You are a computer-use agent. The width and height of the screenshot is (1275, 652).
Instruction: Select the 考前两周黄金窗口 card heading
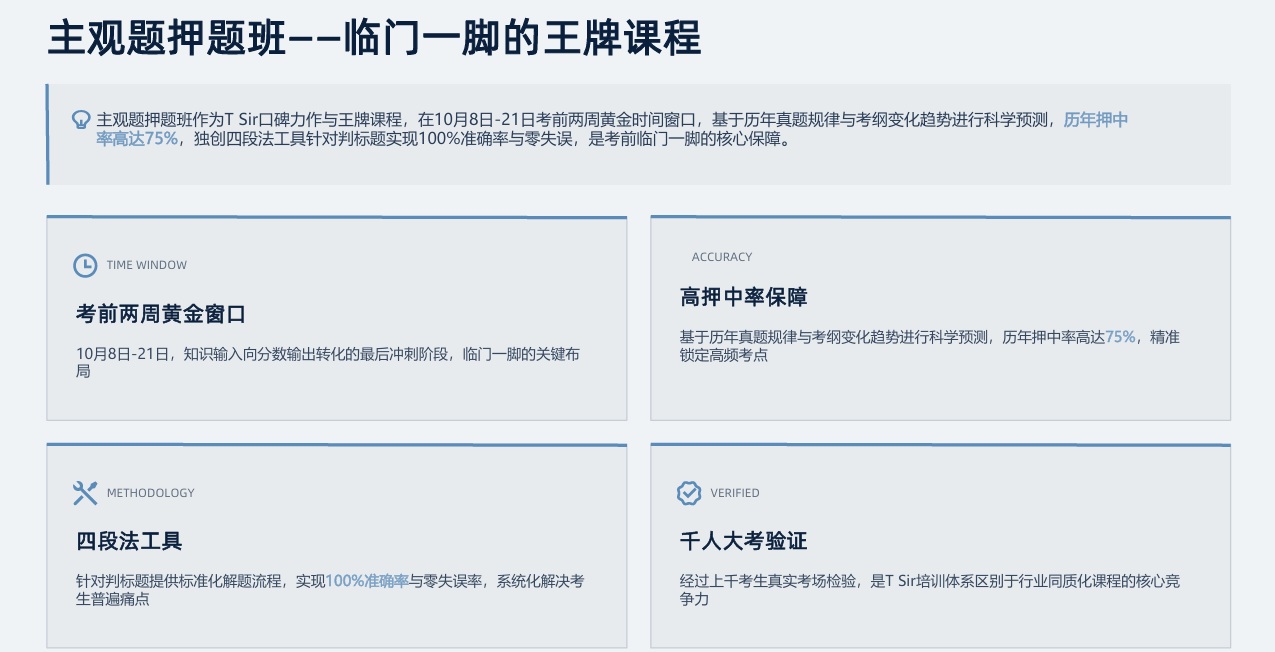point(161,314)
